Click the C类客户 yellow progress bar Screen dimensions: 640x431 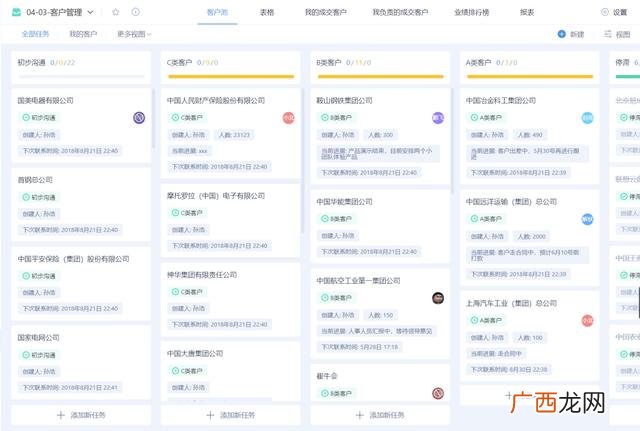(x=231, y=76)
